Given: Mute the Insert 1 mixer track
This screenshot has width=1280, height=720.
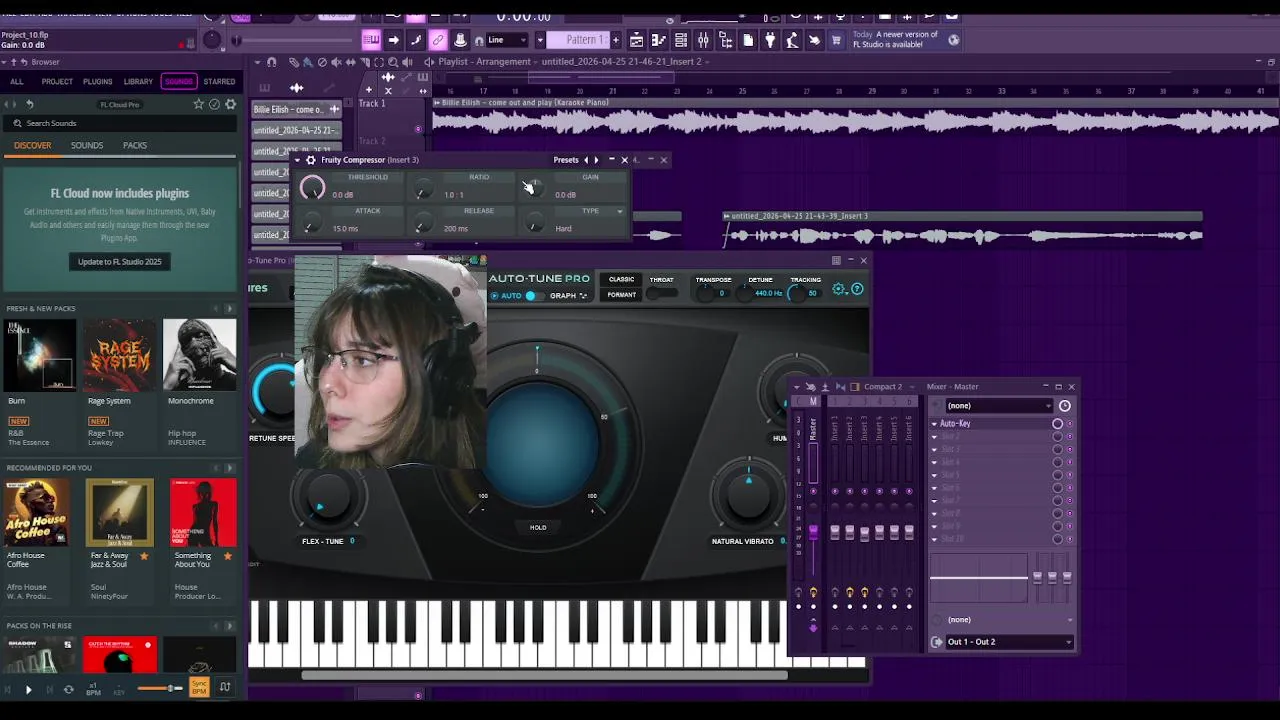Looking at the screenshot, I should click(835, 491).
